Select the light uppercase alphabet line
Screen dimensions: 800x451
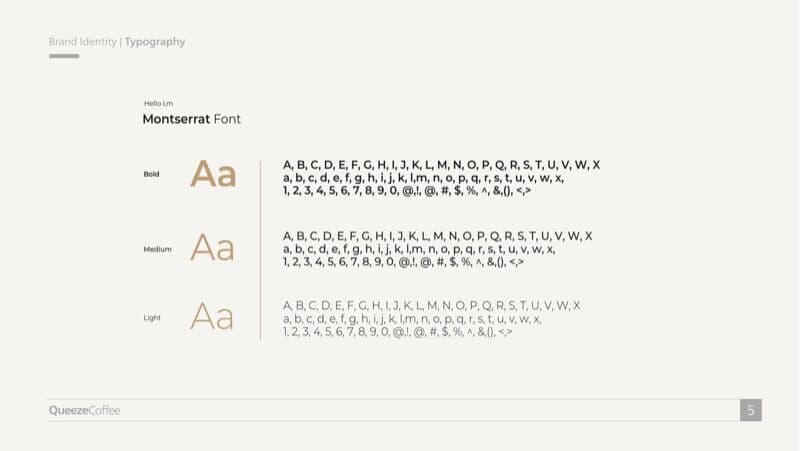[431, 305]
